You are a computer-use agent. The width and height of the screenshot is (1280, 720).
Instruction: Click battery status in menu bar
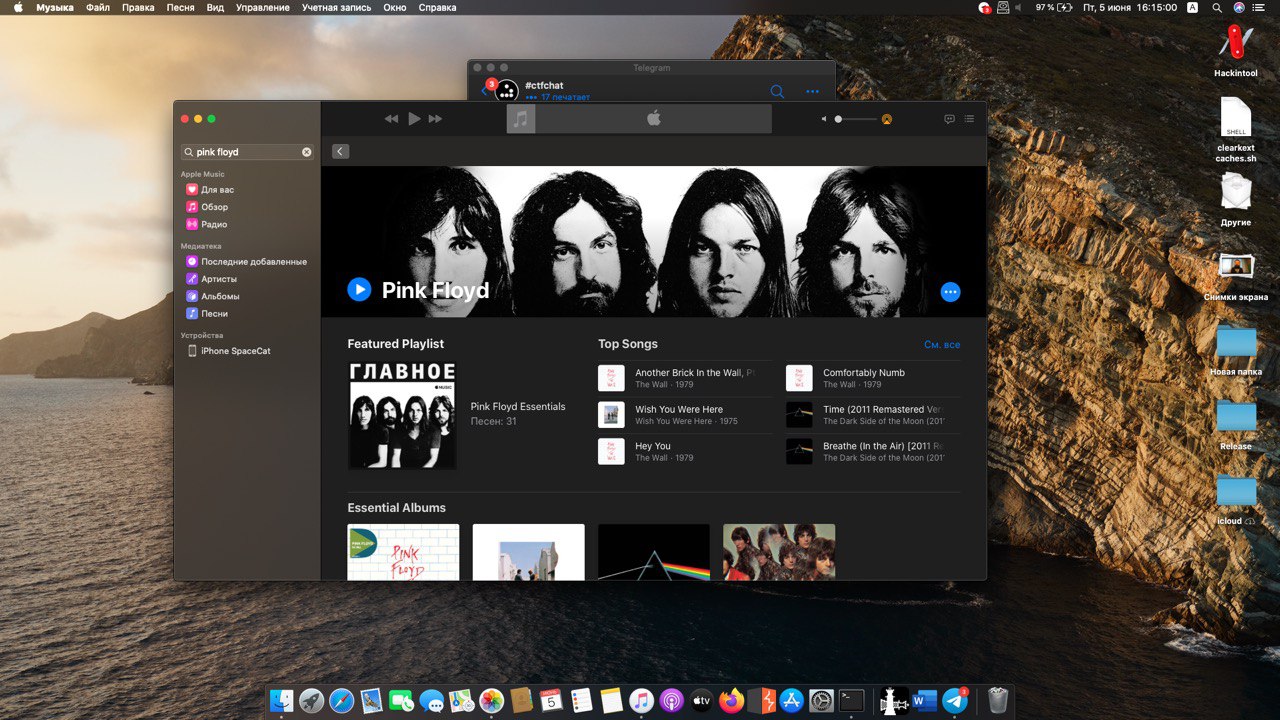pyautogui.click(x=1053, y=7)
